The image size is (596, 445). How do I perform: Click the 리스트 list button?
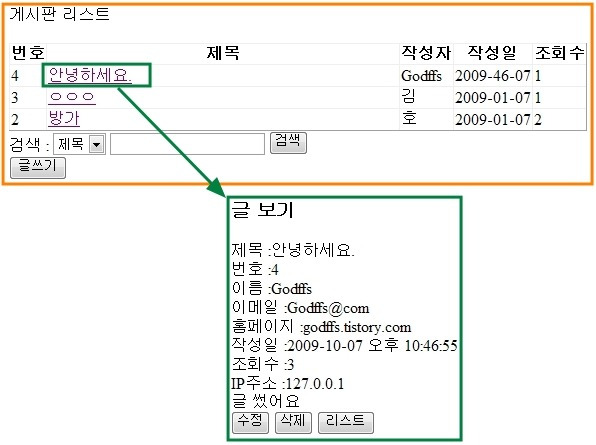tap(346, 422)
